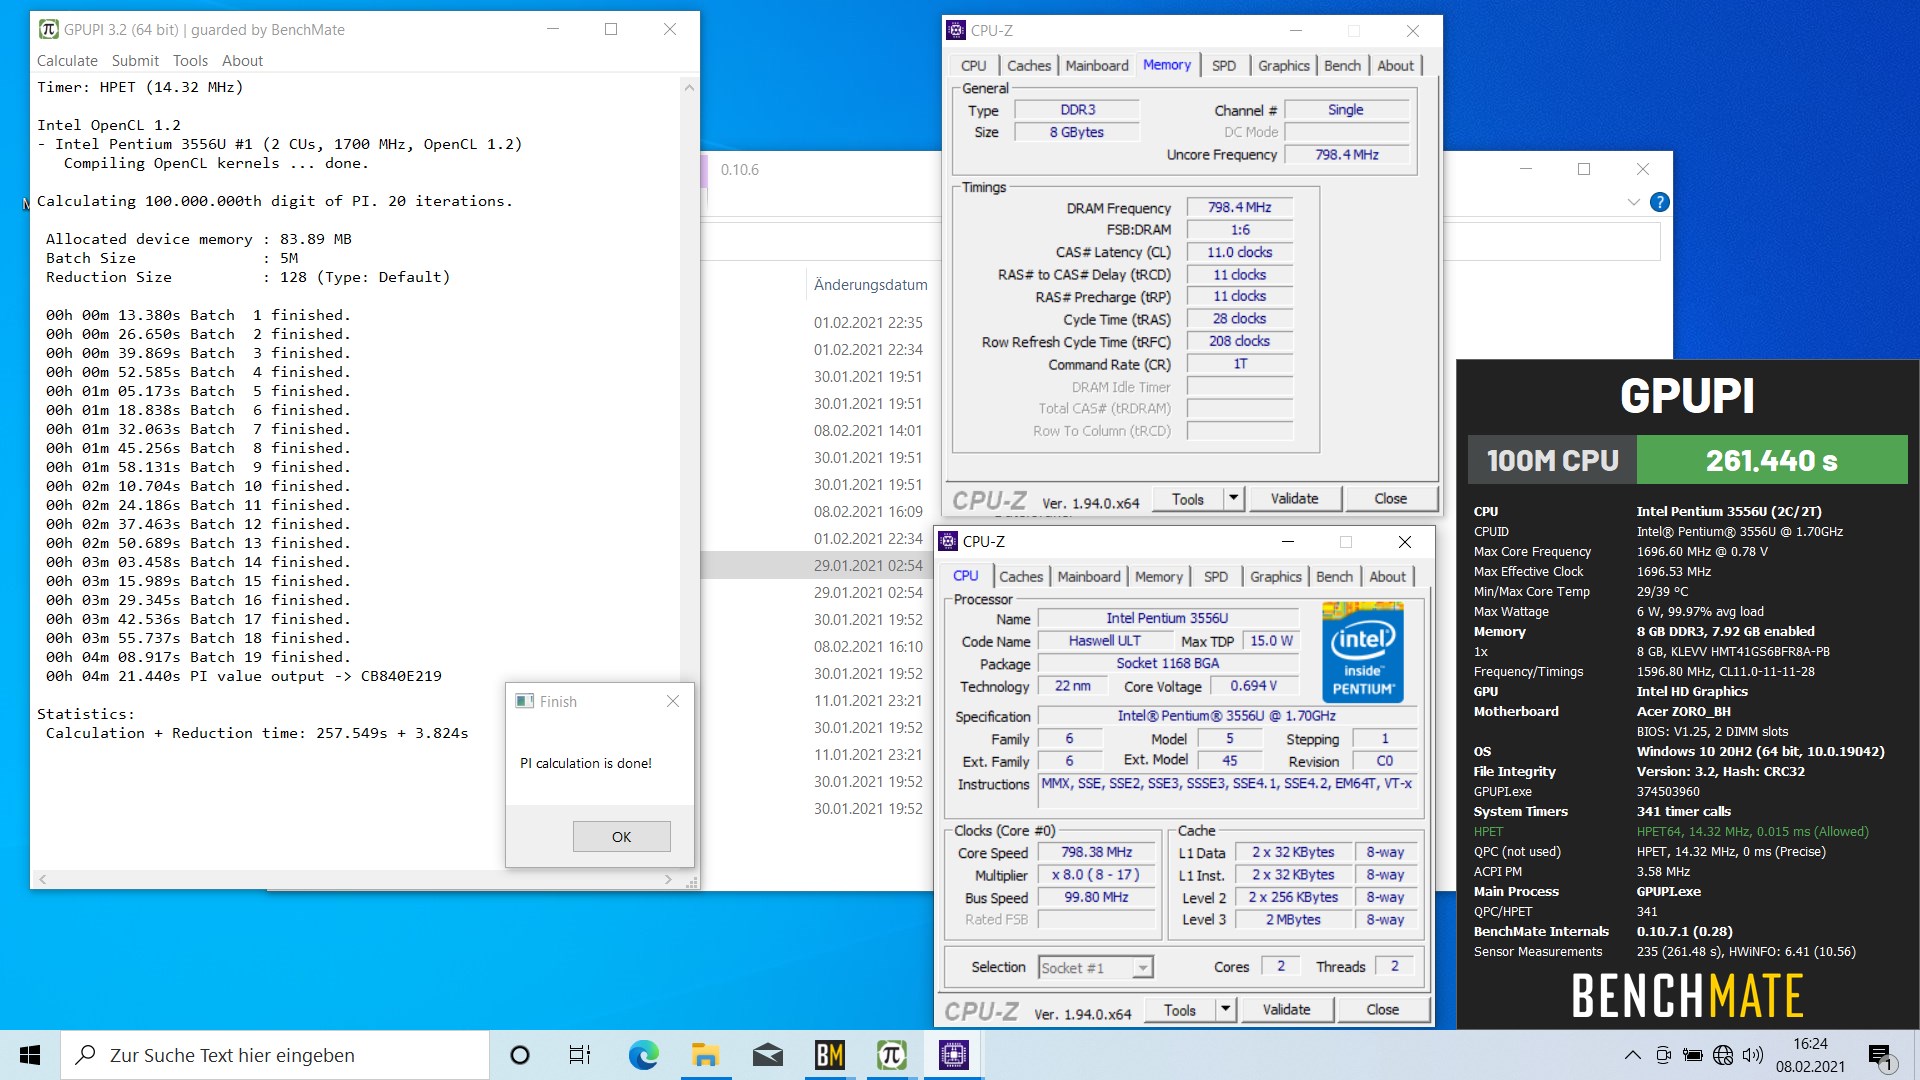Viewport: 1920px width, 1080px height.
Task: Click the battery icon in system tray
Action: point(1692,1055)
